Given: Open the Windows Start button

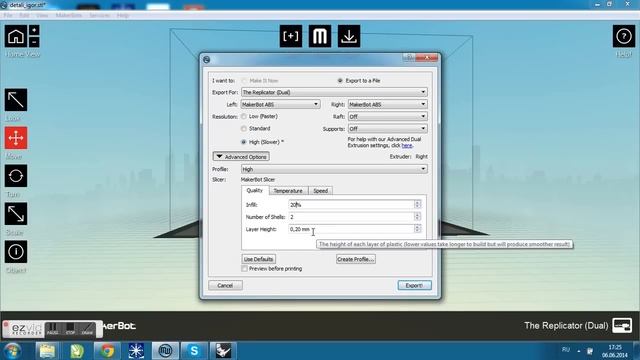Looking at the screenshot, I should click(13, 351).
